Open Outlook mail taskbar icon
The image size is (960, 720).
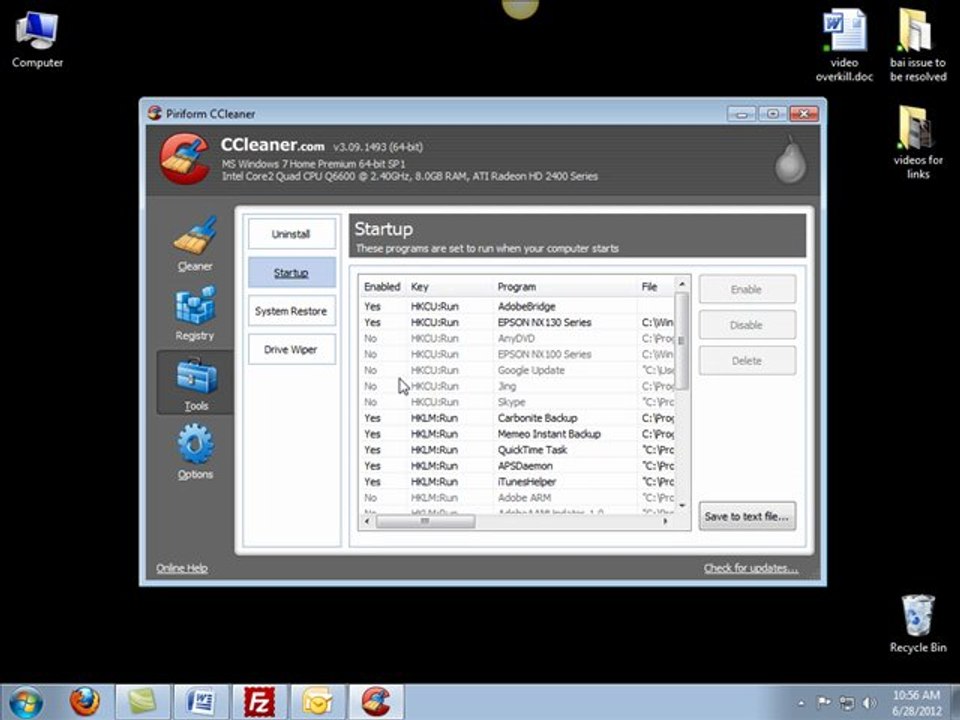coord(318,702)
